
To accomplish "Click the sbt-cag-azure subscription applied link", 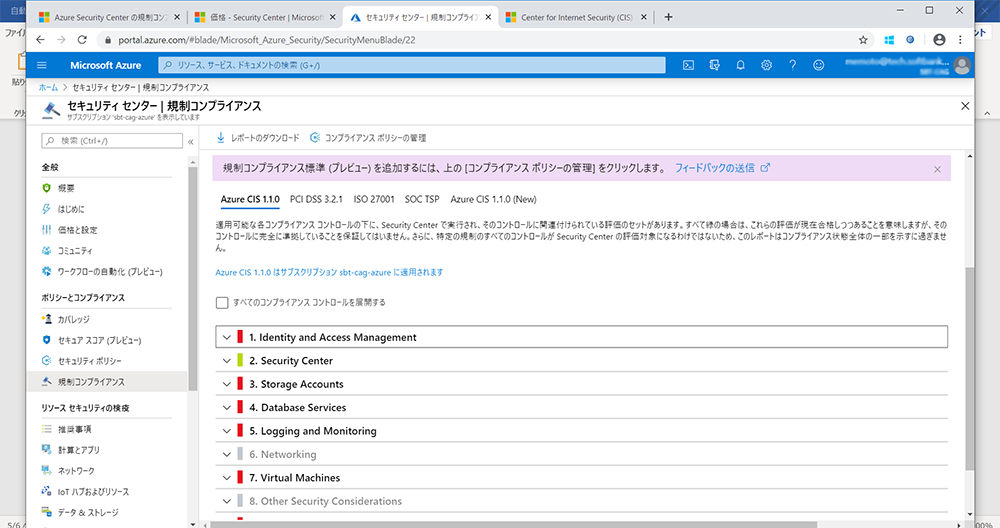I will [x=329, y=272].
